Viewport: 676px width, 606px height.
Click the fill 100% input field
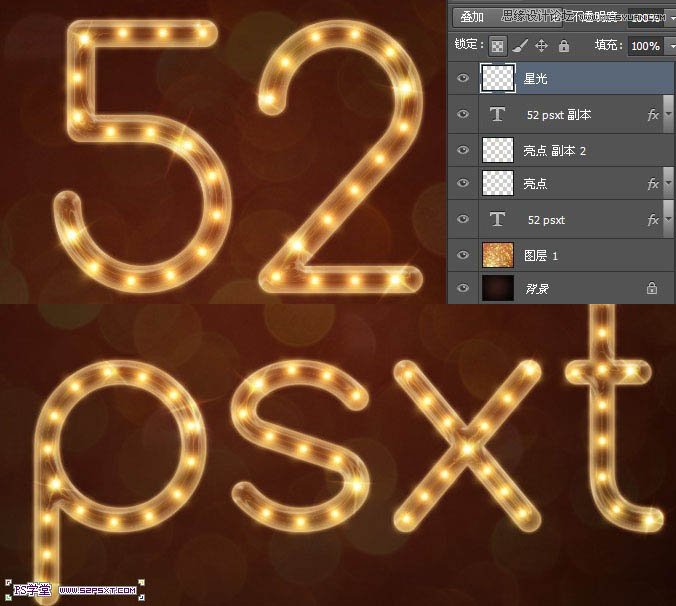coord(643,46)
